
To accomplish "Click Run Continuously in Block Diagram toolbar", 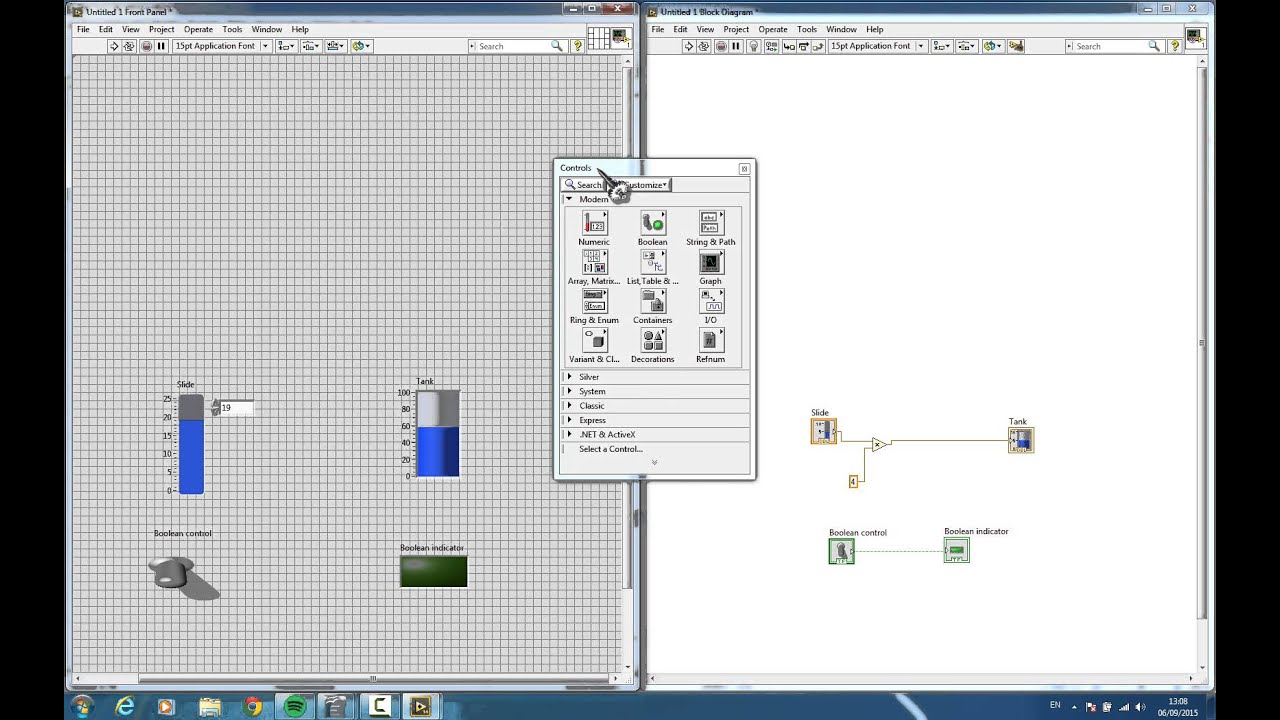I will pos(704,46).
